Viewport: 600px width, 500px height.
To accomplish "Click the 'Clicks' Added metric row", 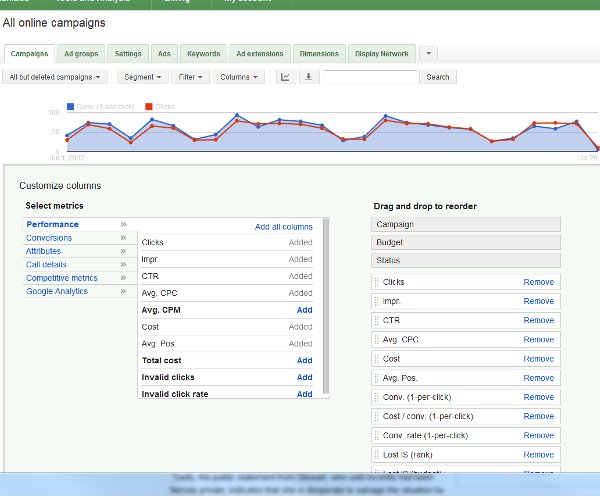I will 227,242.
